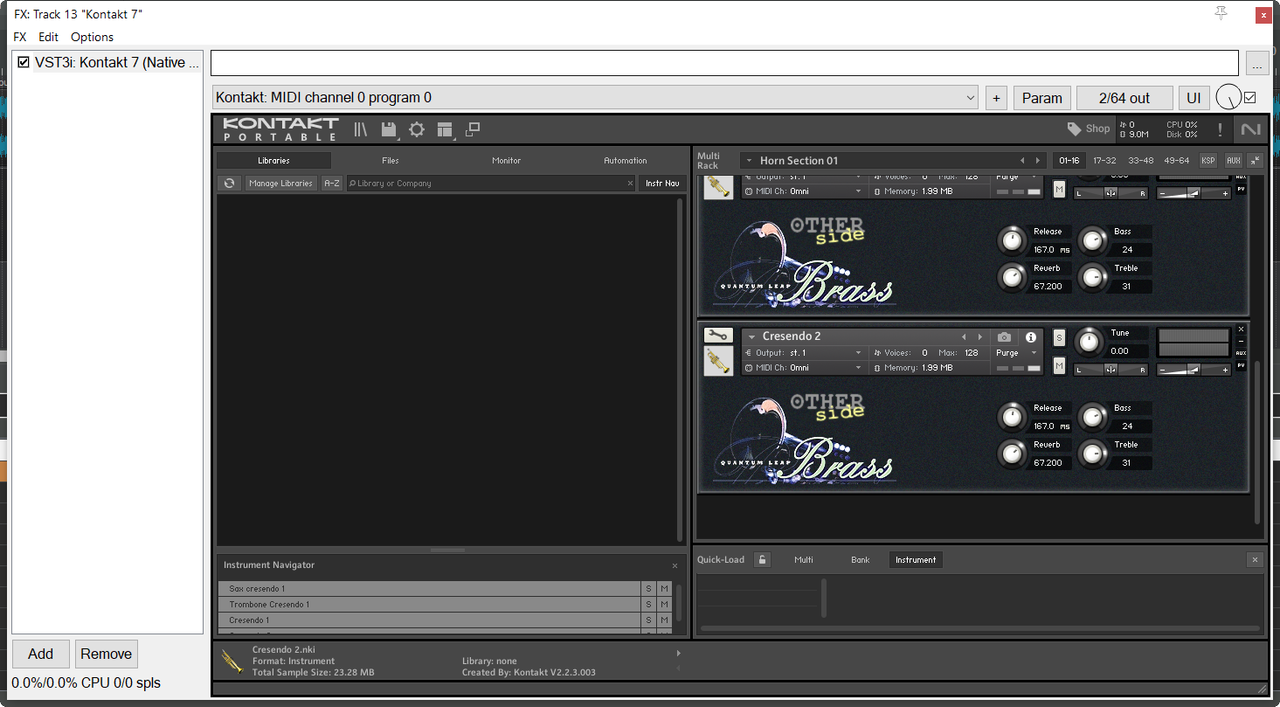Expand the info pane arrow beside Cresendo 2.nki
The image size is (1280, 707).
coord(678,653)
